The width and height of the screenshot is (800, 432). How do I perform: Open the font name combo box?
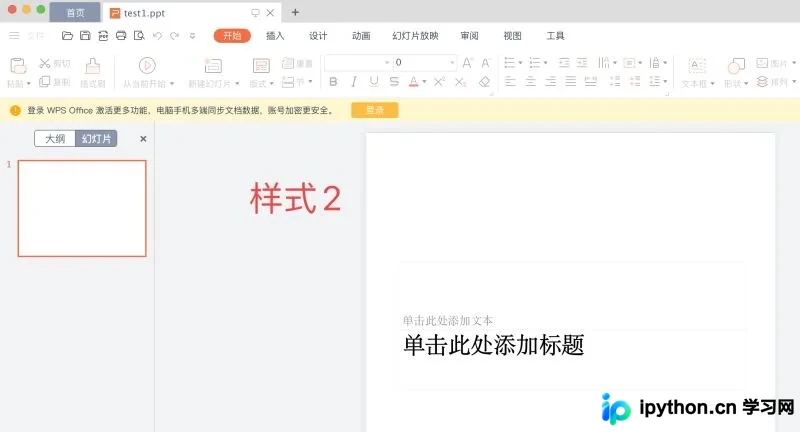click(359, 63)
